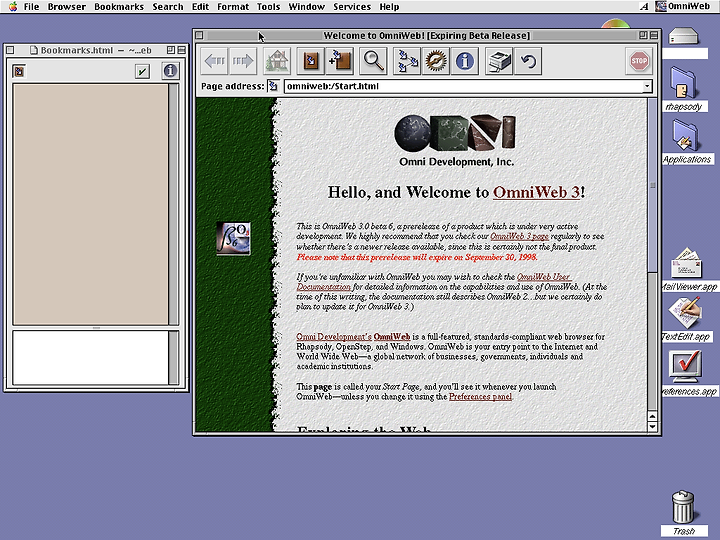This screenshot has height=540, width=720.
Task: Add bookmark using the plus book icon
Action: 339,61
